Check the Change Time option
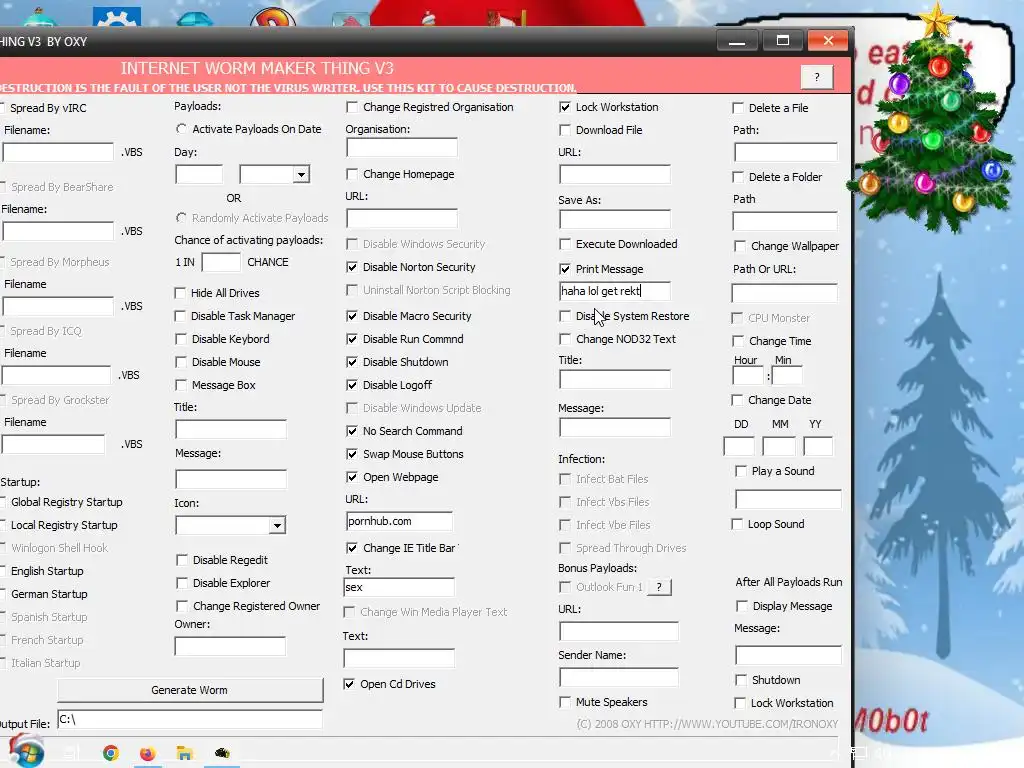 coord(738,341)
